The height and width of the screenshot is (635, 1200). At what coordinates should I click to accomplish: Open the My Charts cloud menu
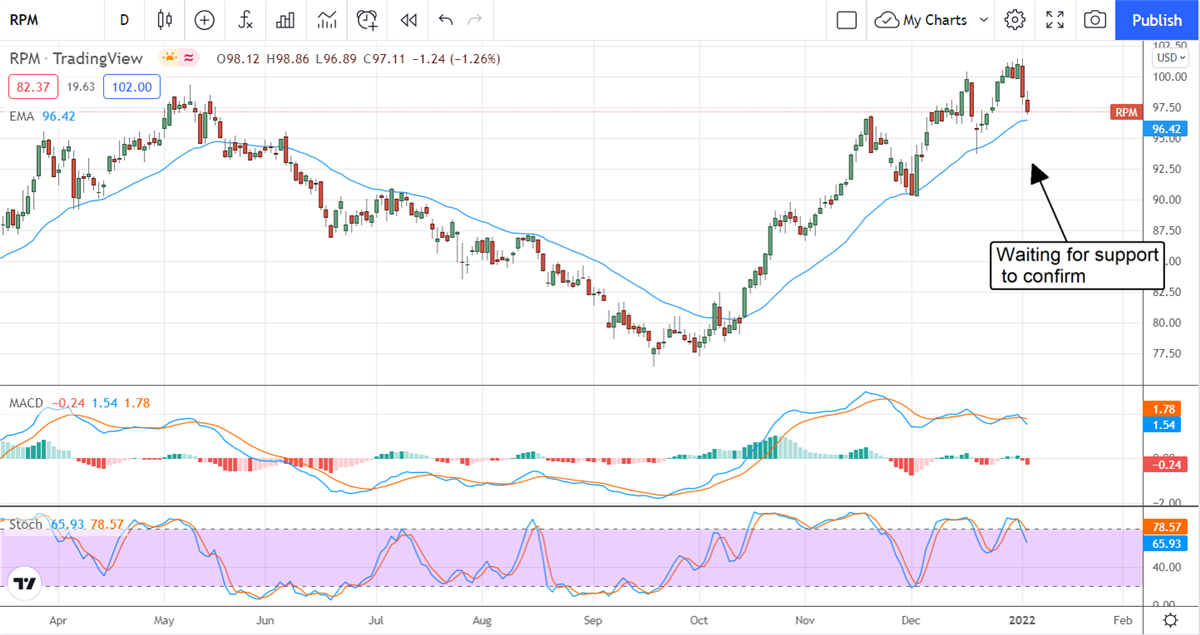[x=922, y=20]
